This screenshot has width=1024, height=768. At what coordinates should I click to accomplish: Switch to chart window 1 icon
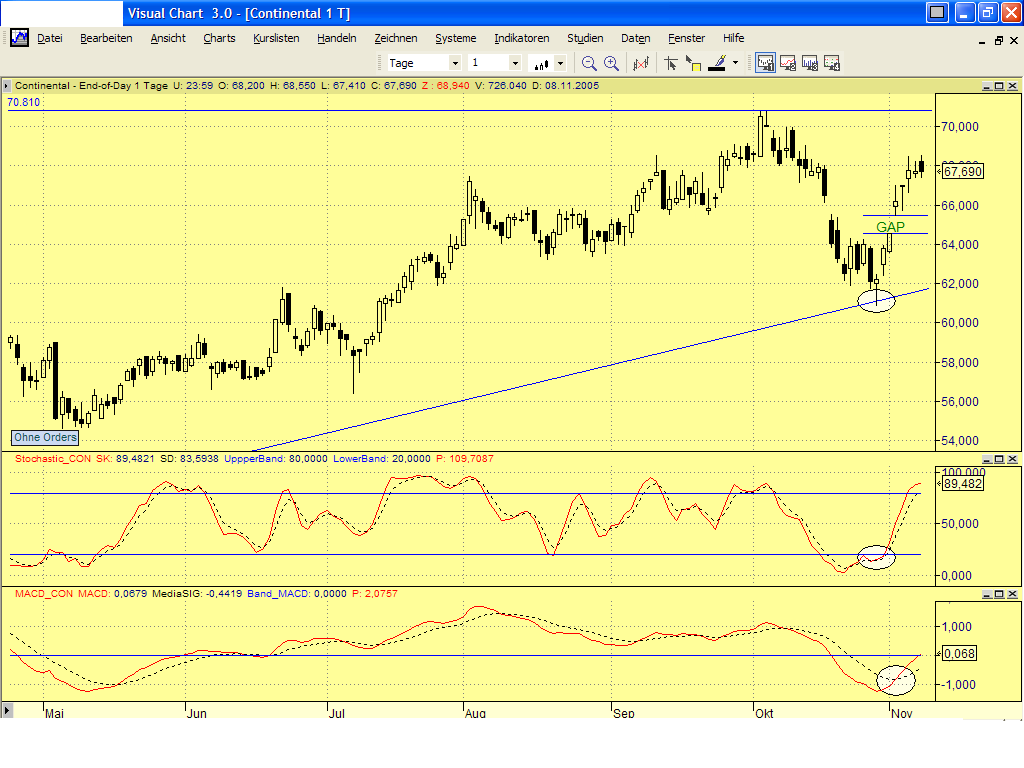point(765,62)
